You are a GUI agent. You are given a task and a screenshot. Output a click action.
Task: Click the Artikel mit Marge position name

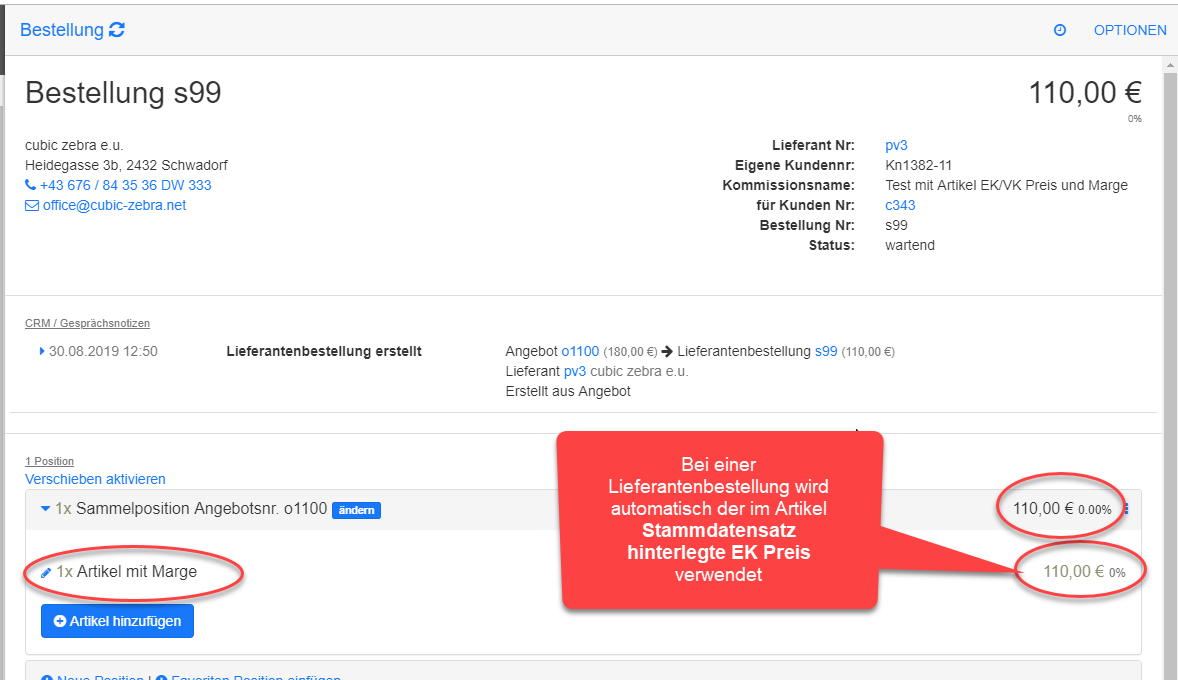pyautogui.click(x=137, y=572)
